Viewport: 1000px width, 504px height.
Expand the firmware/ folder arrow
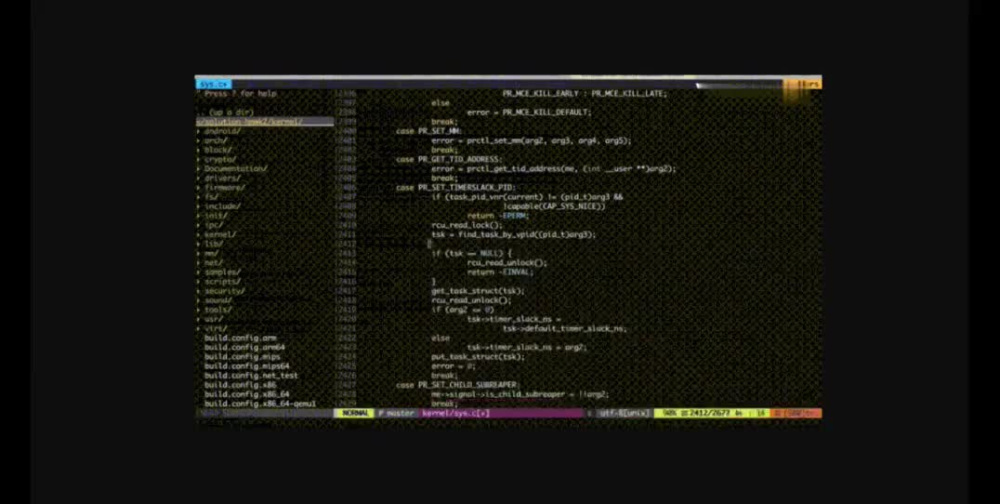coord(198,188)
